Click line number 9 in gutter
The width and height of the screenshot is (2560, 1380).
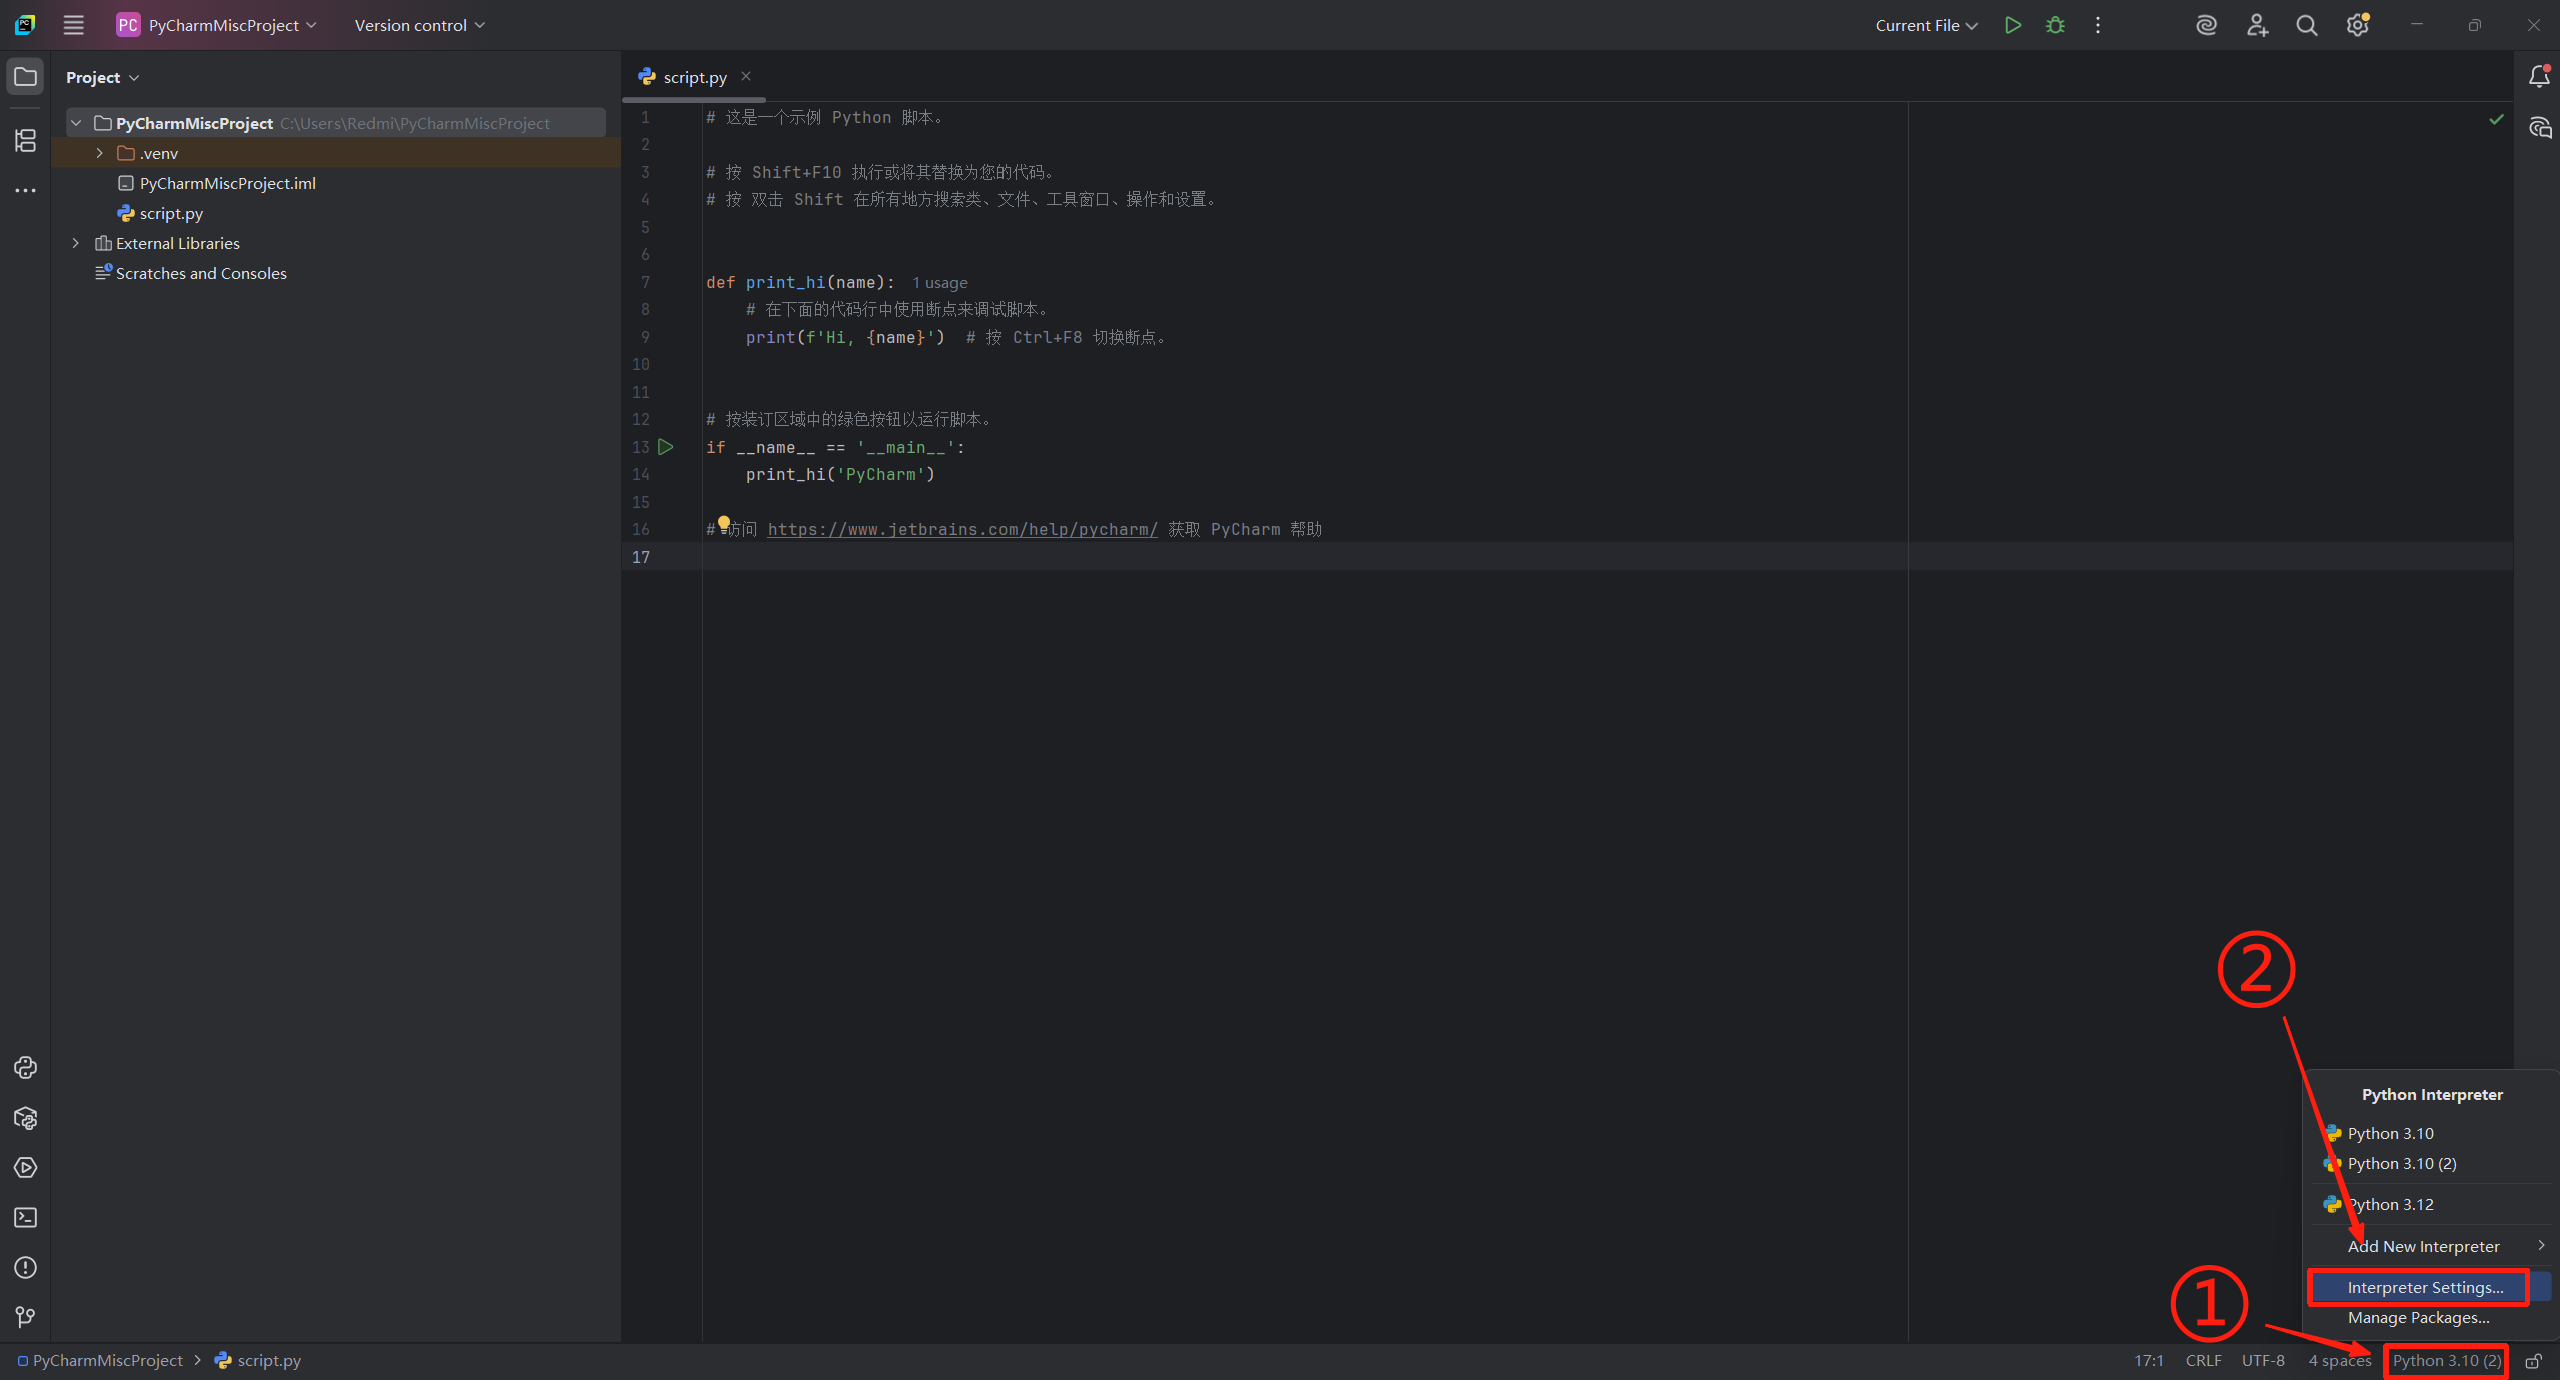click(645, 337)
